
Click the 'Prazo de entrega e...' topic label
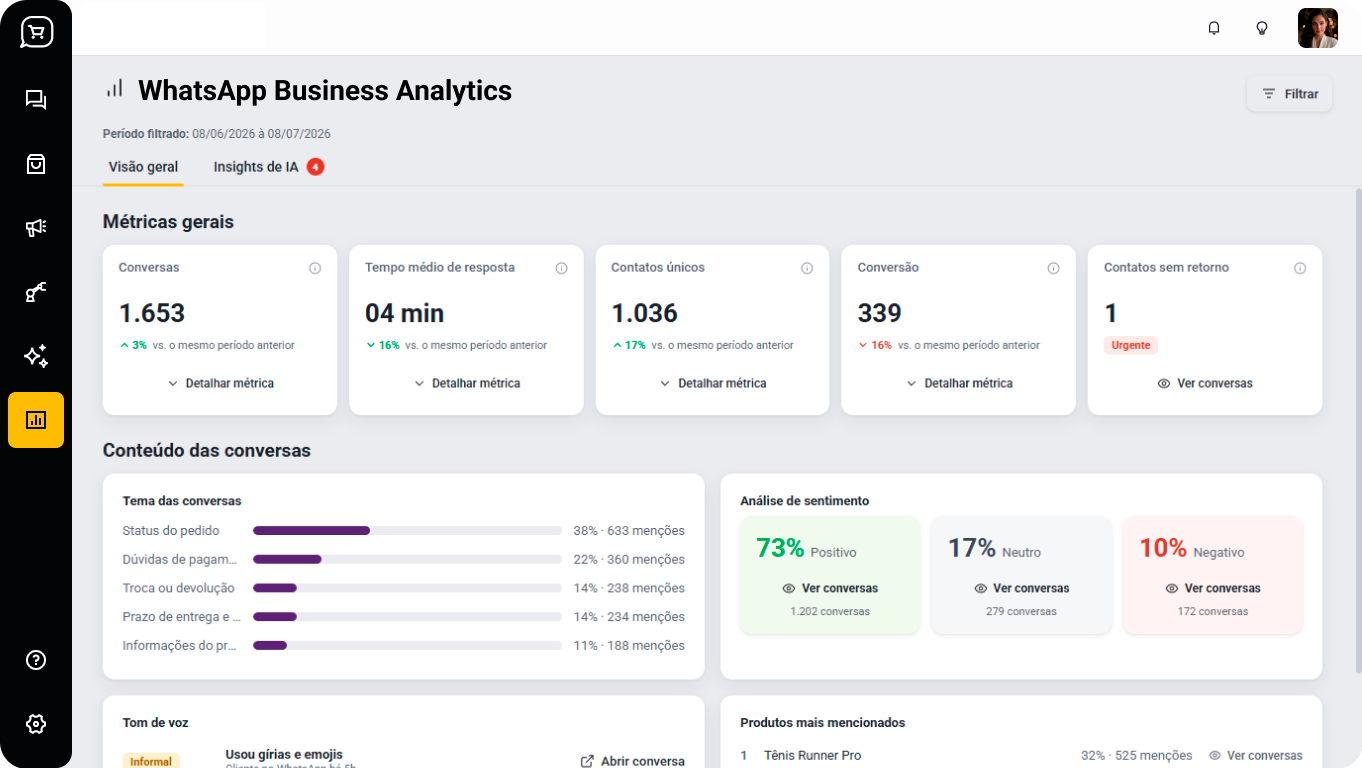(x=181, y=617)
